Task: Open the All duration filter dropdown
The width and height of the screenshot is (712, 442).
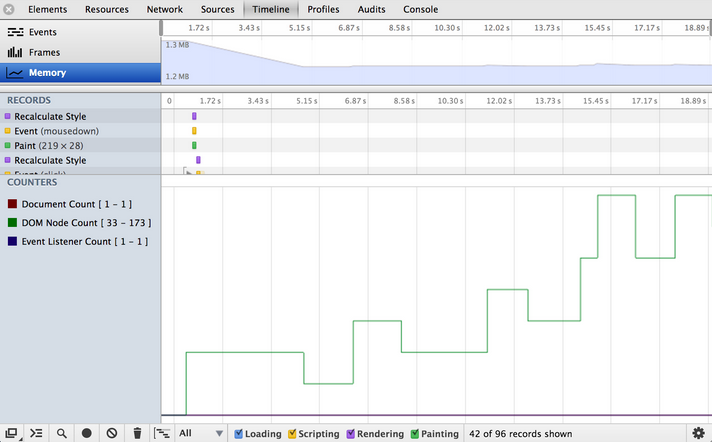Action: [x=200, y=434]
